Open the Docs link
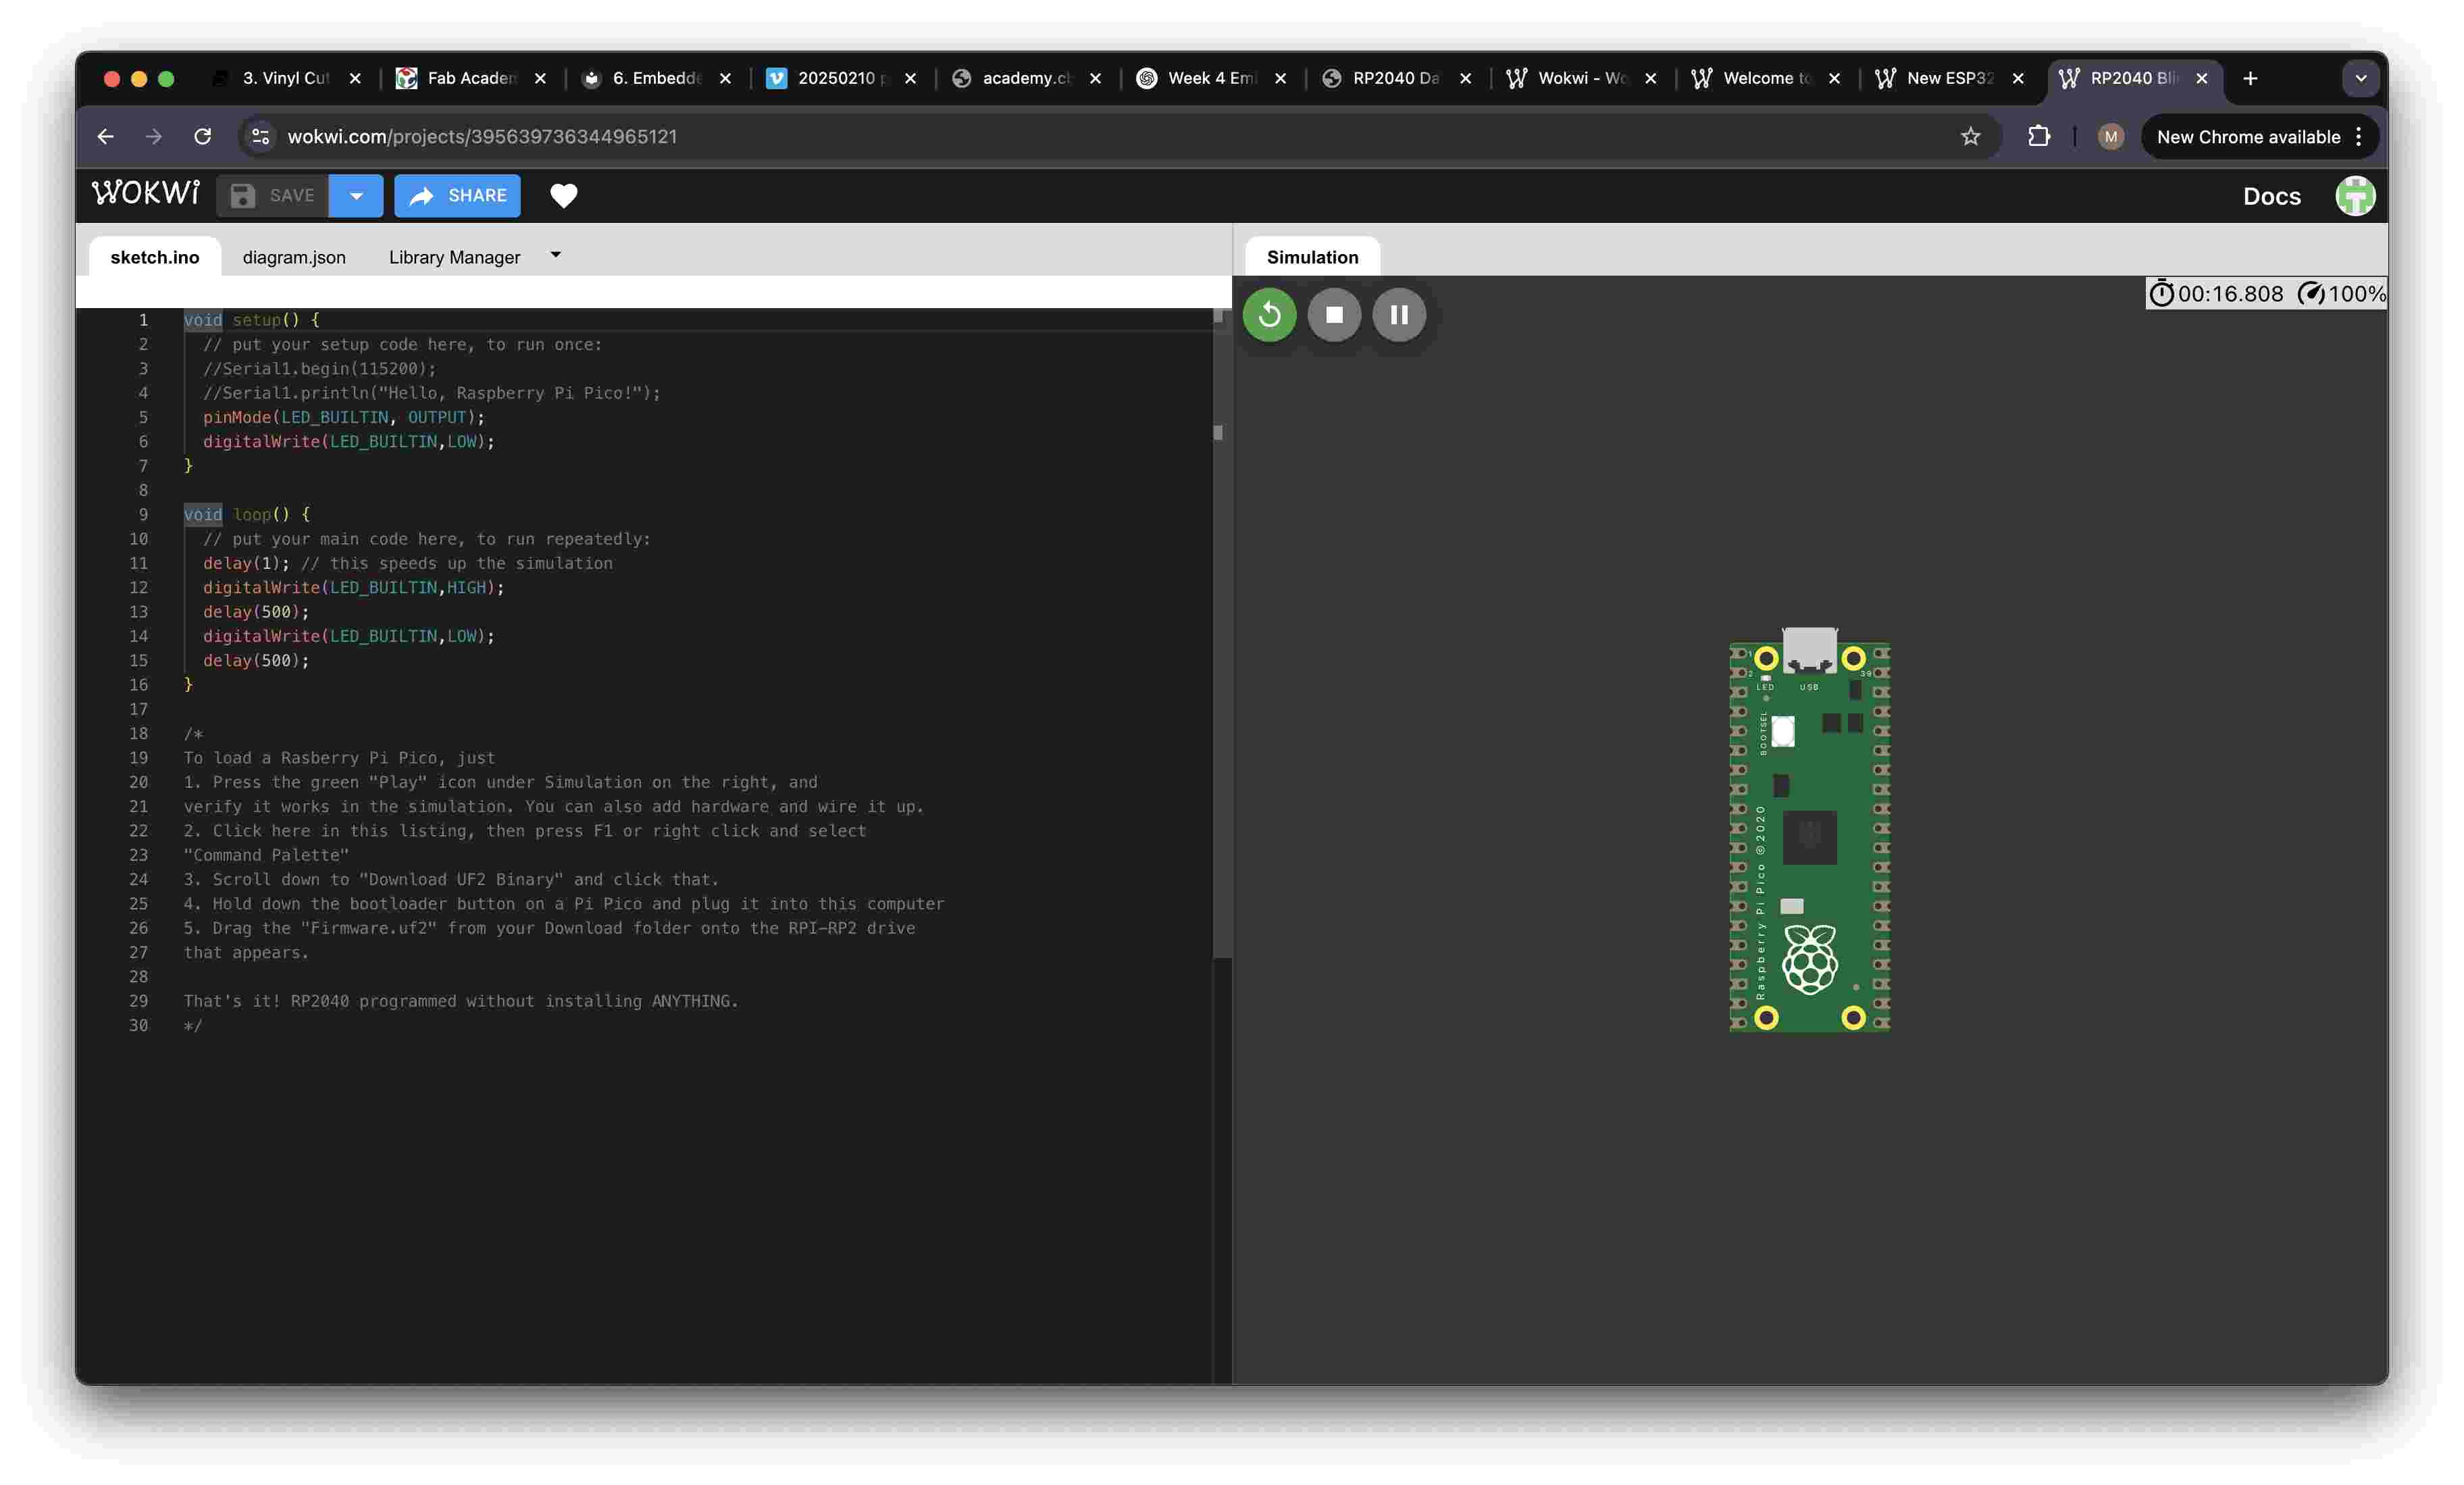This screenshot has width=2464, height=1485. tap(2271, 196)
